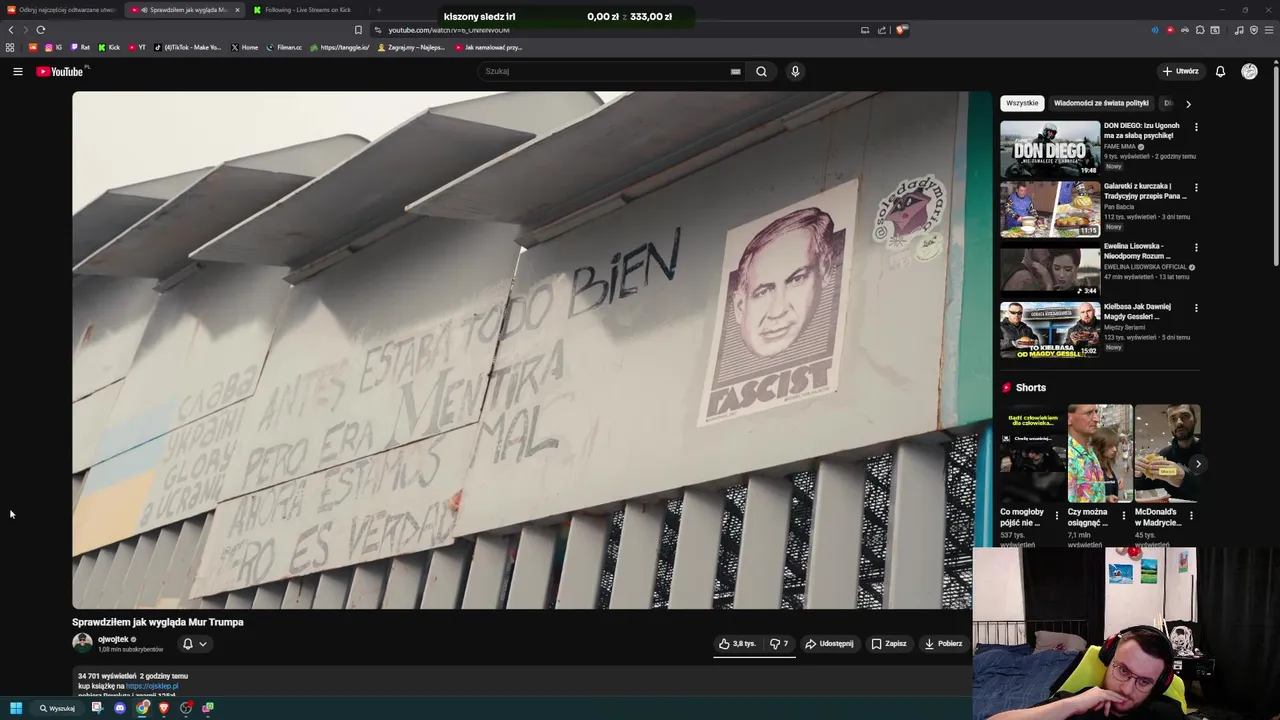Save the video with Zapisz
The width and height of the screenshot is (1280, 720).
(x=889, y=644)
